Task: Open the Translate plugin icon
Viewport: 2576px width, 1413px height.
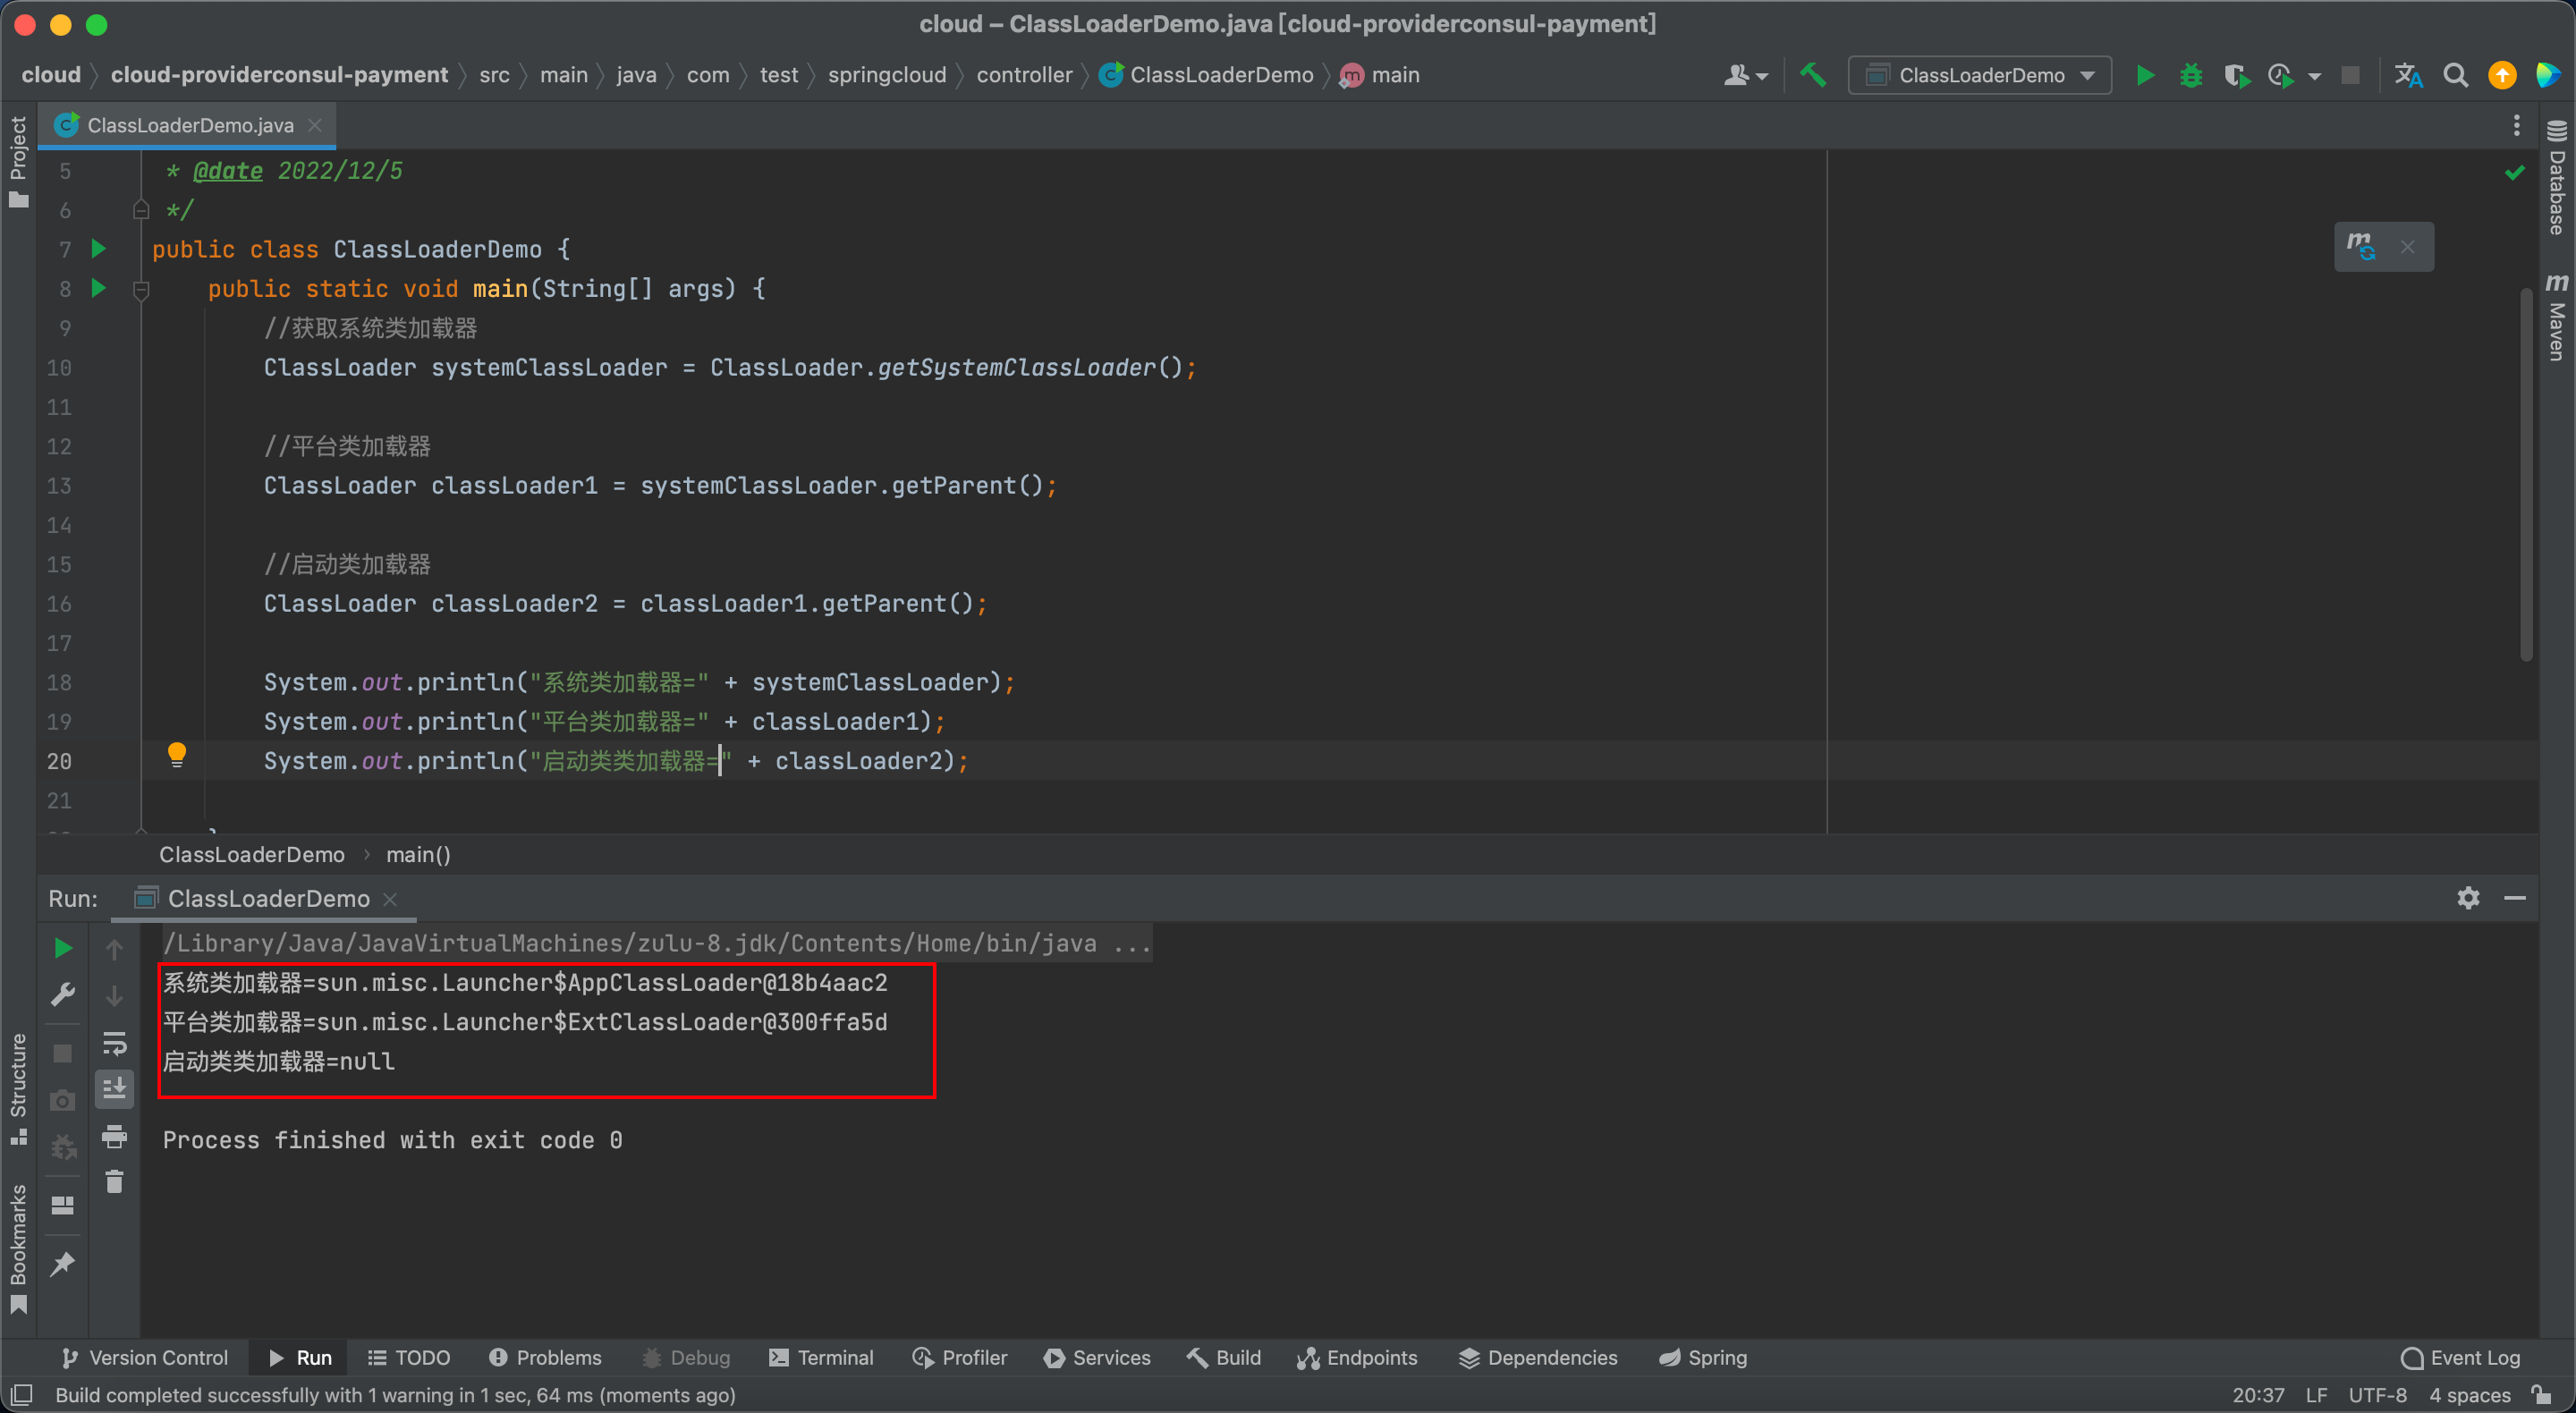Action: [x=2408, y=75]
